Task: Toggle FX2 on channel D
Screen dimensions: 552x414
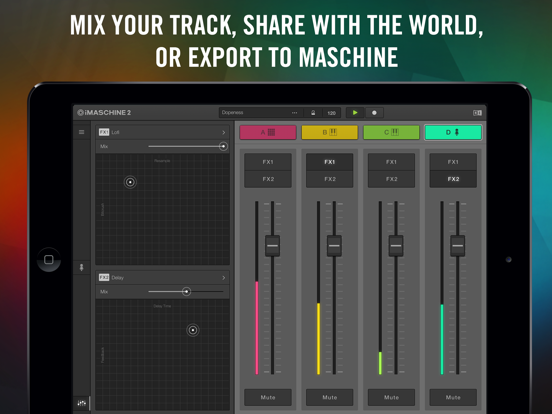Action: coord(453,179)
